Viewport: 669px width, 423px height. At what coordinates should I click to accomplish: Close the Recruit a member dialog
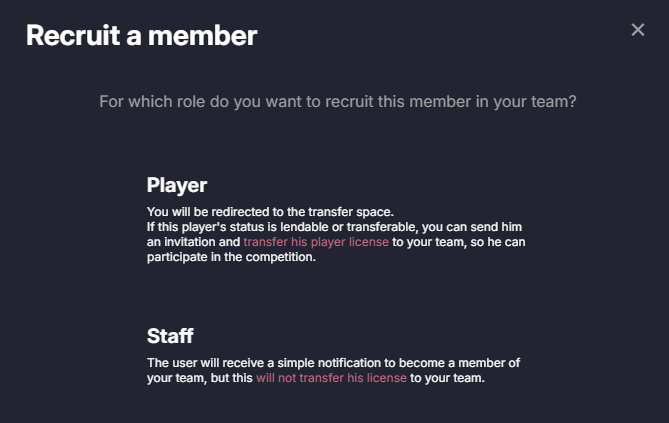click(x=638, y=30)
